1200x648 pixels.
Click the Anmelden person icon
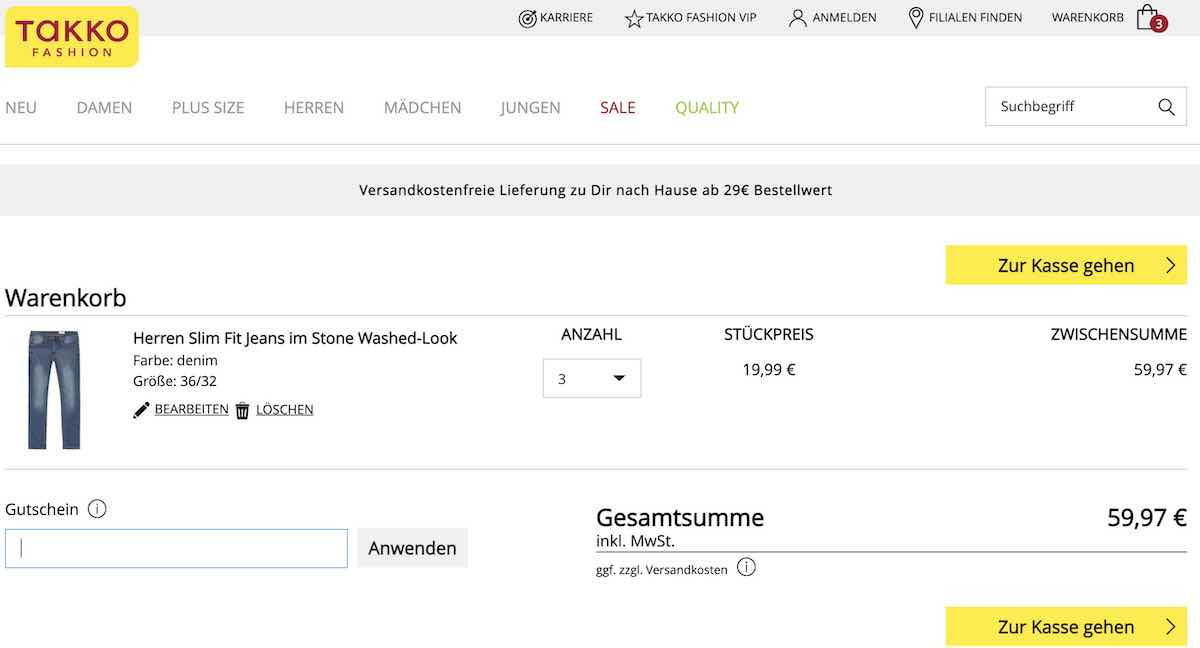coord(796,17)
